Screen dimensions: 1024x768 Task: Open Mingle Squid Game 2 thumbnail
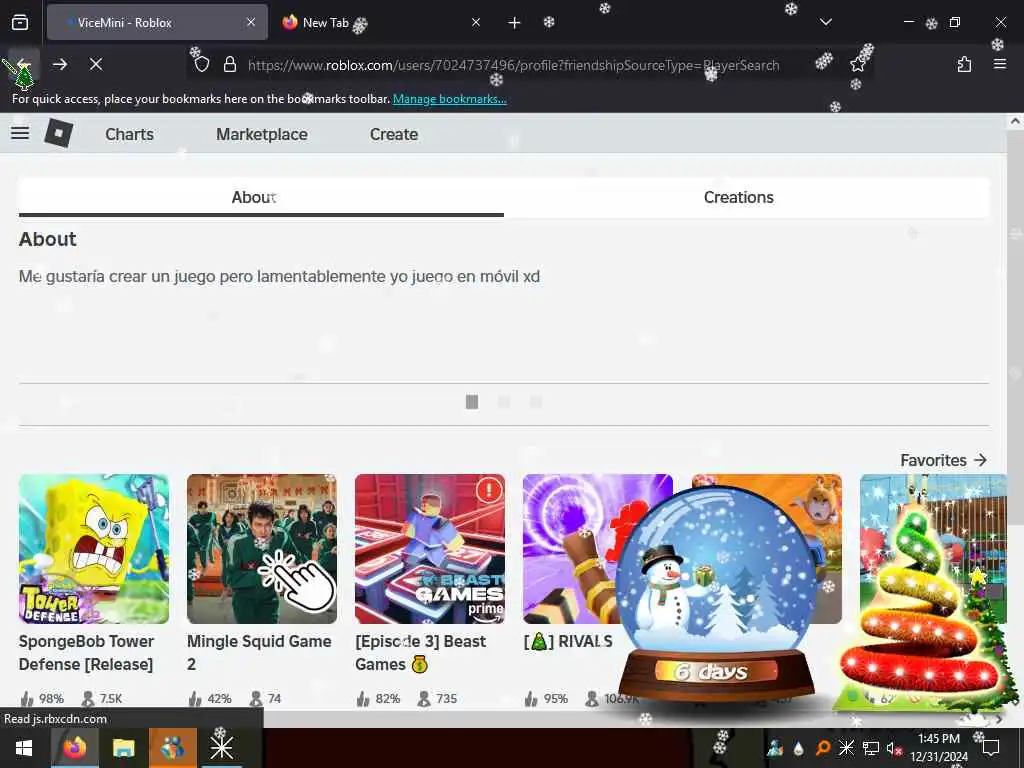coord(262,549)
